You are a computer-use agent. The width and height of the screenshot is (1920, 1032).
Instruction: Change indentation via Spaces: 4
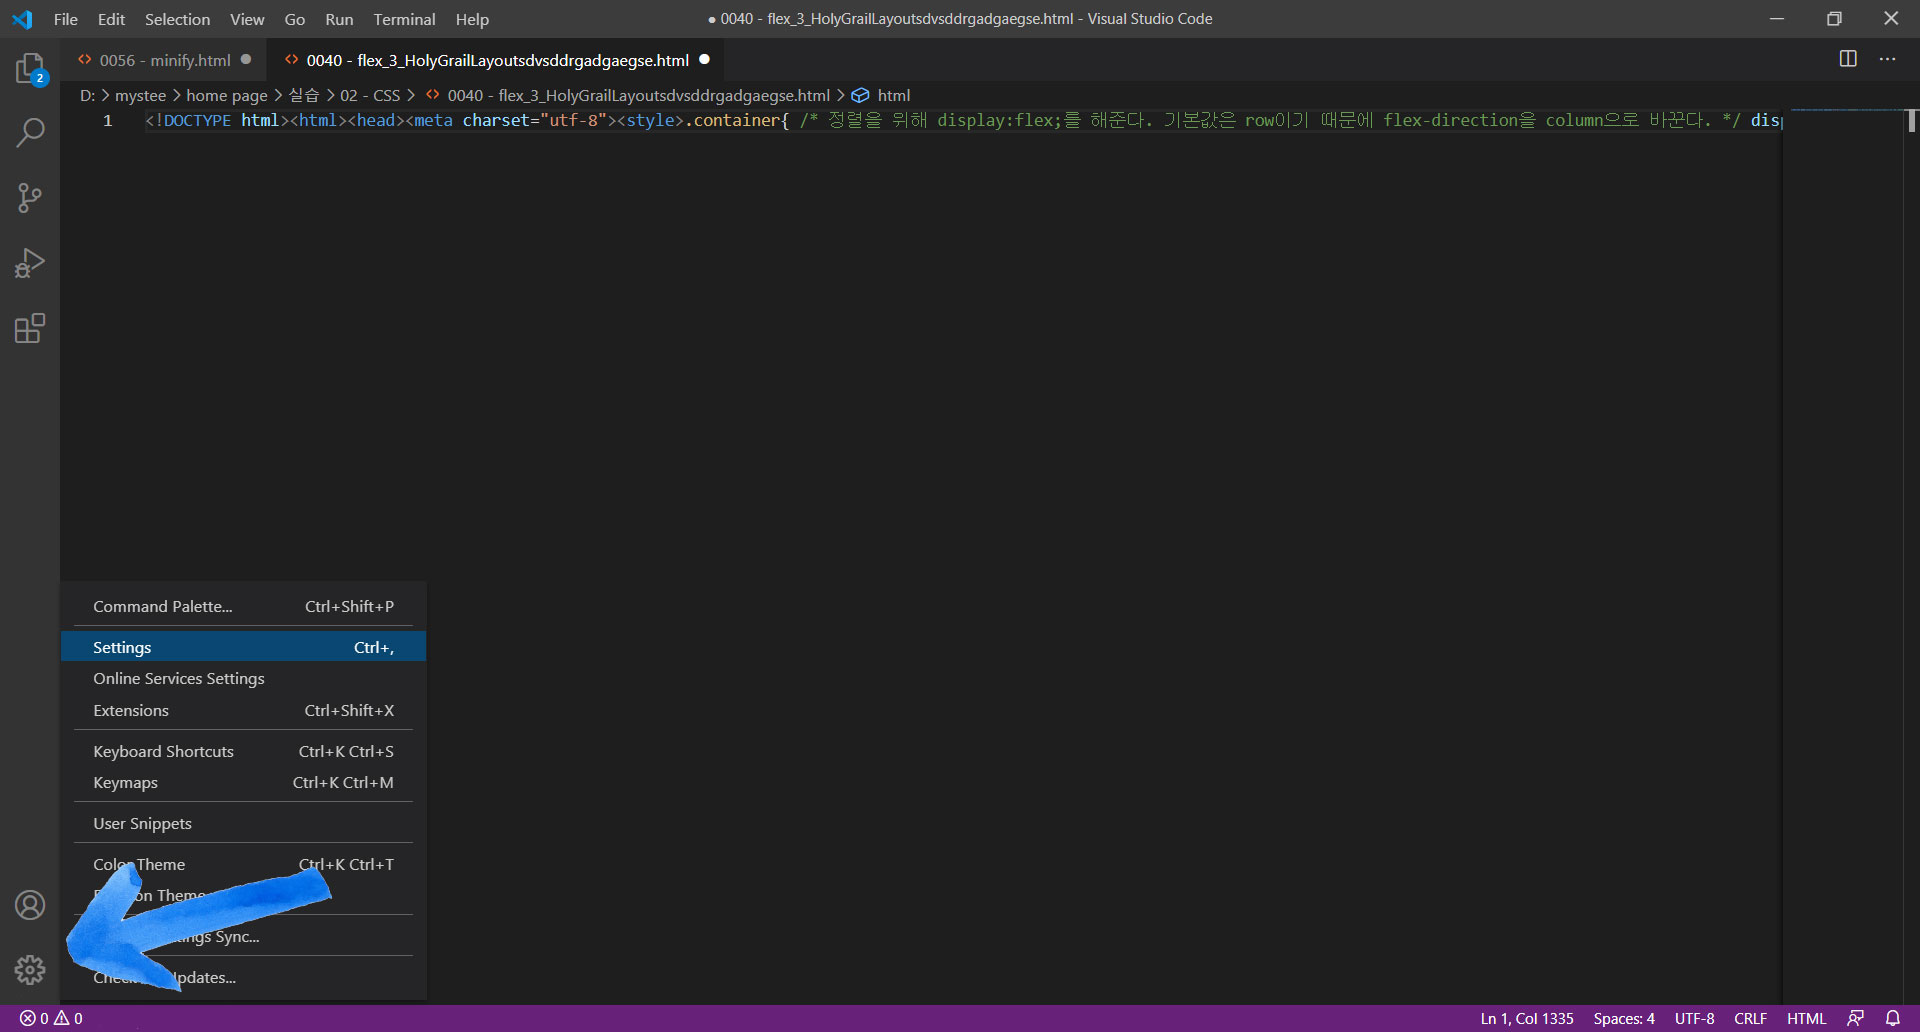(x=1624, y=1018)
